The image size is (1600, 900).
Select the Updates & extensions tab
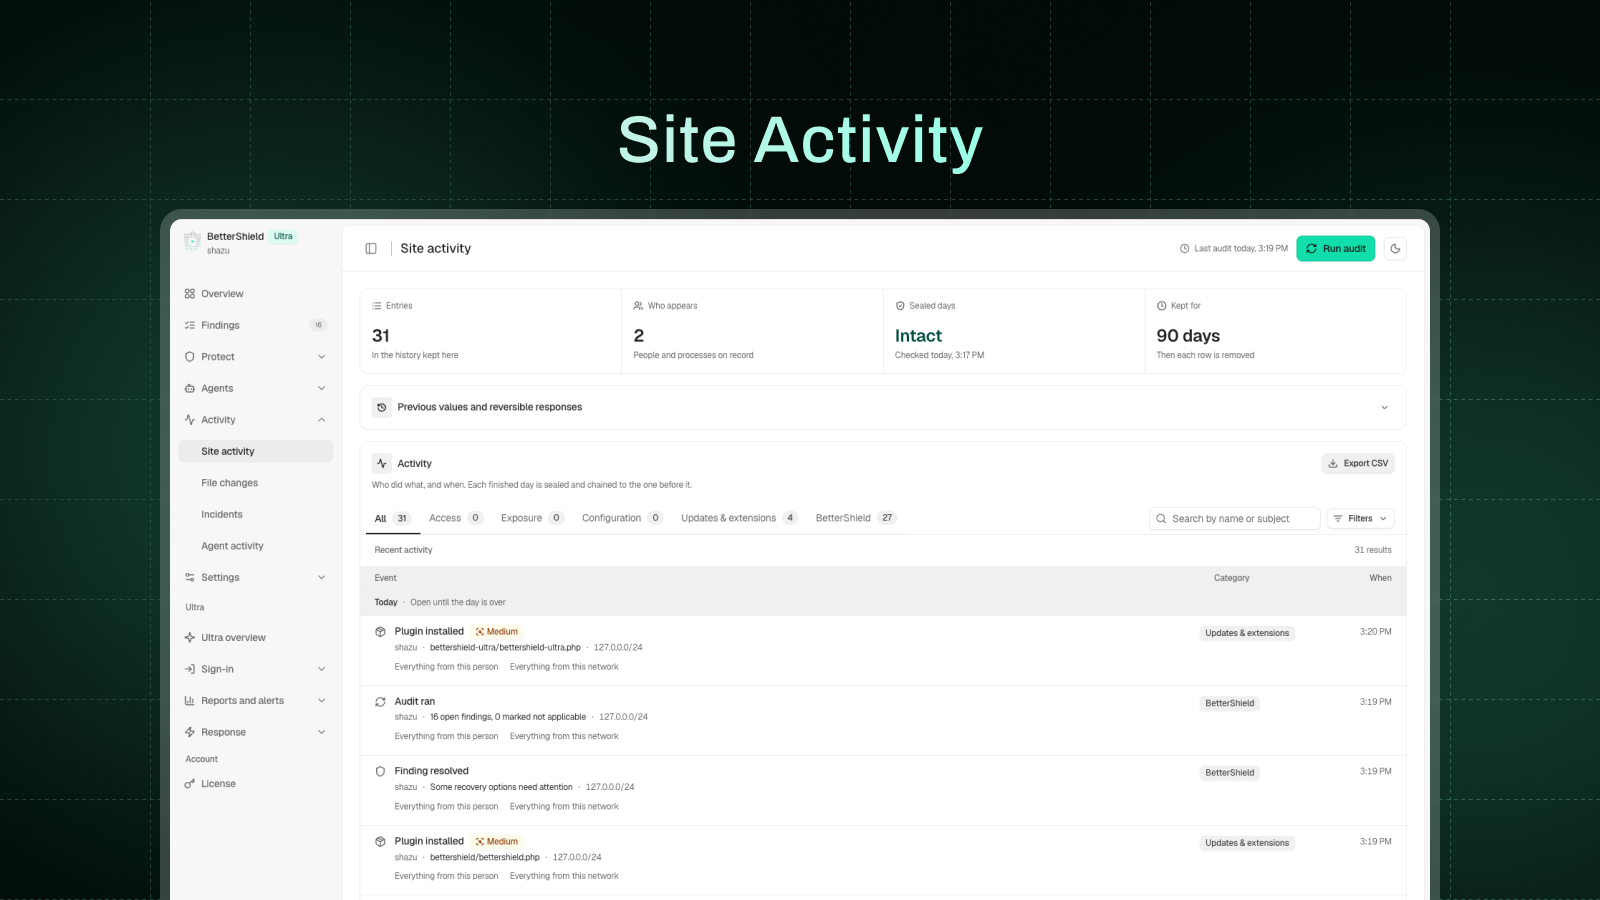click(x=739, y=518)
